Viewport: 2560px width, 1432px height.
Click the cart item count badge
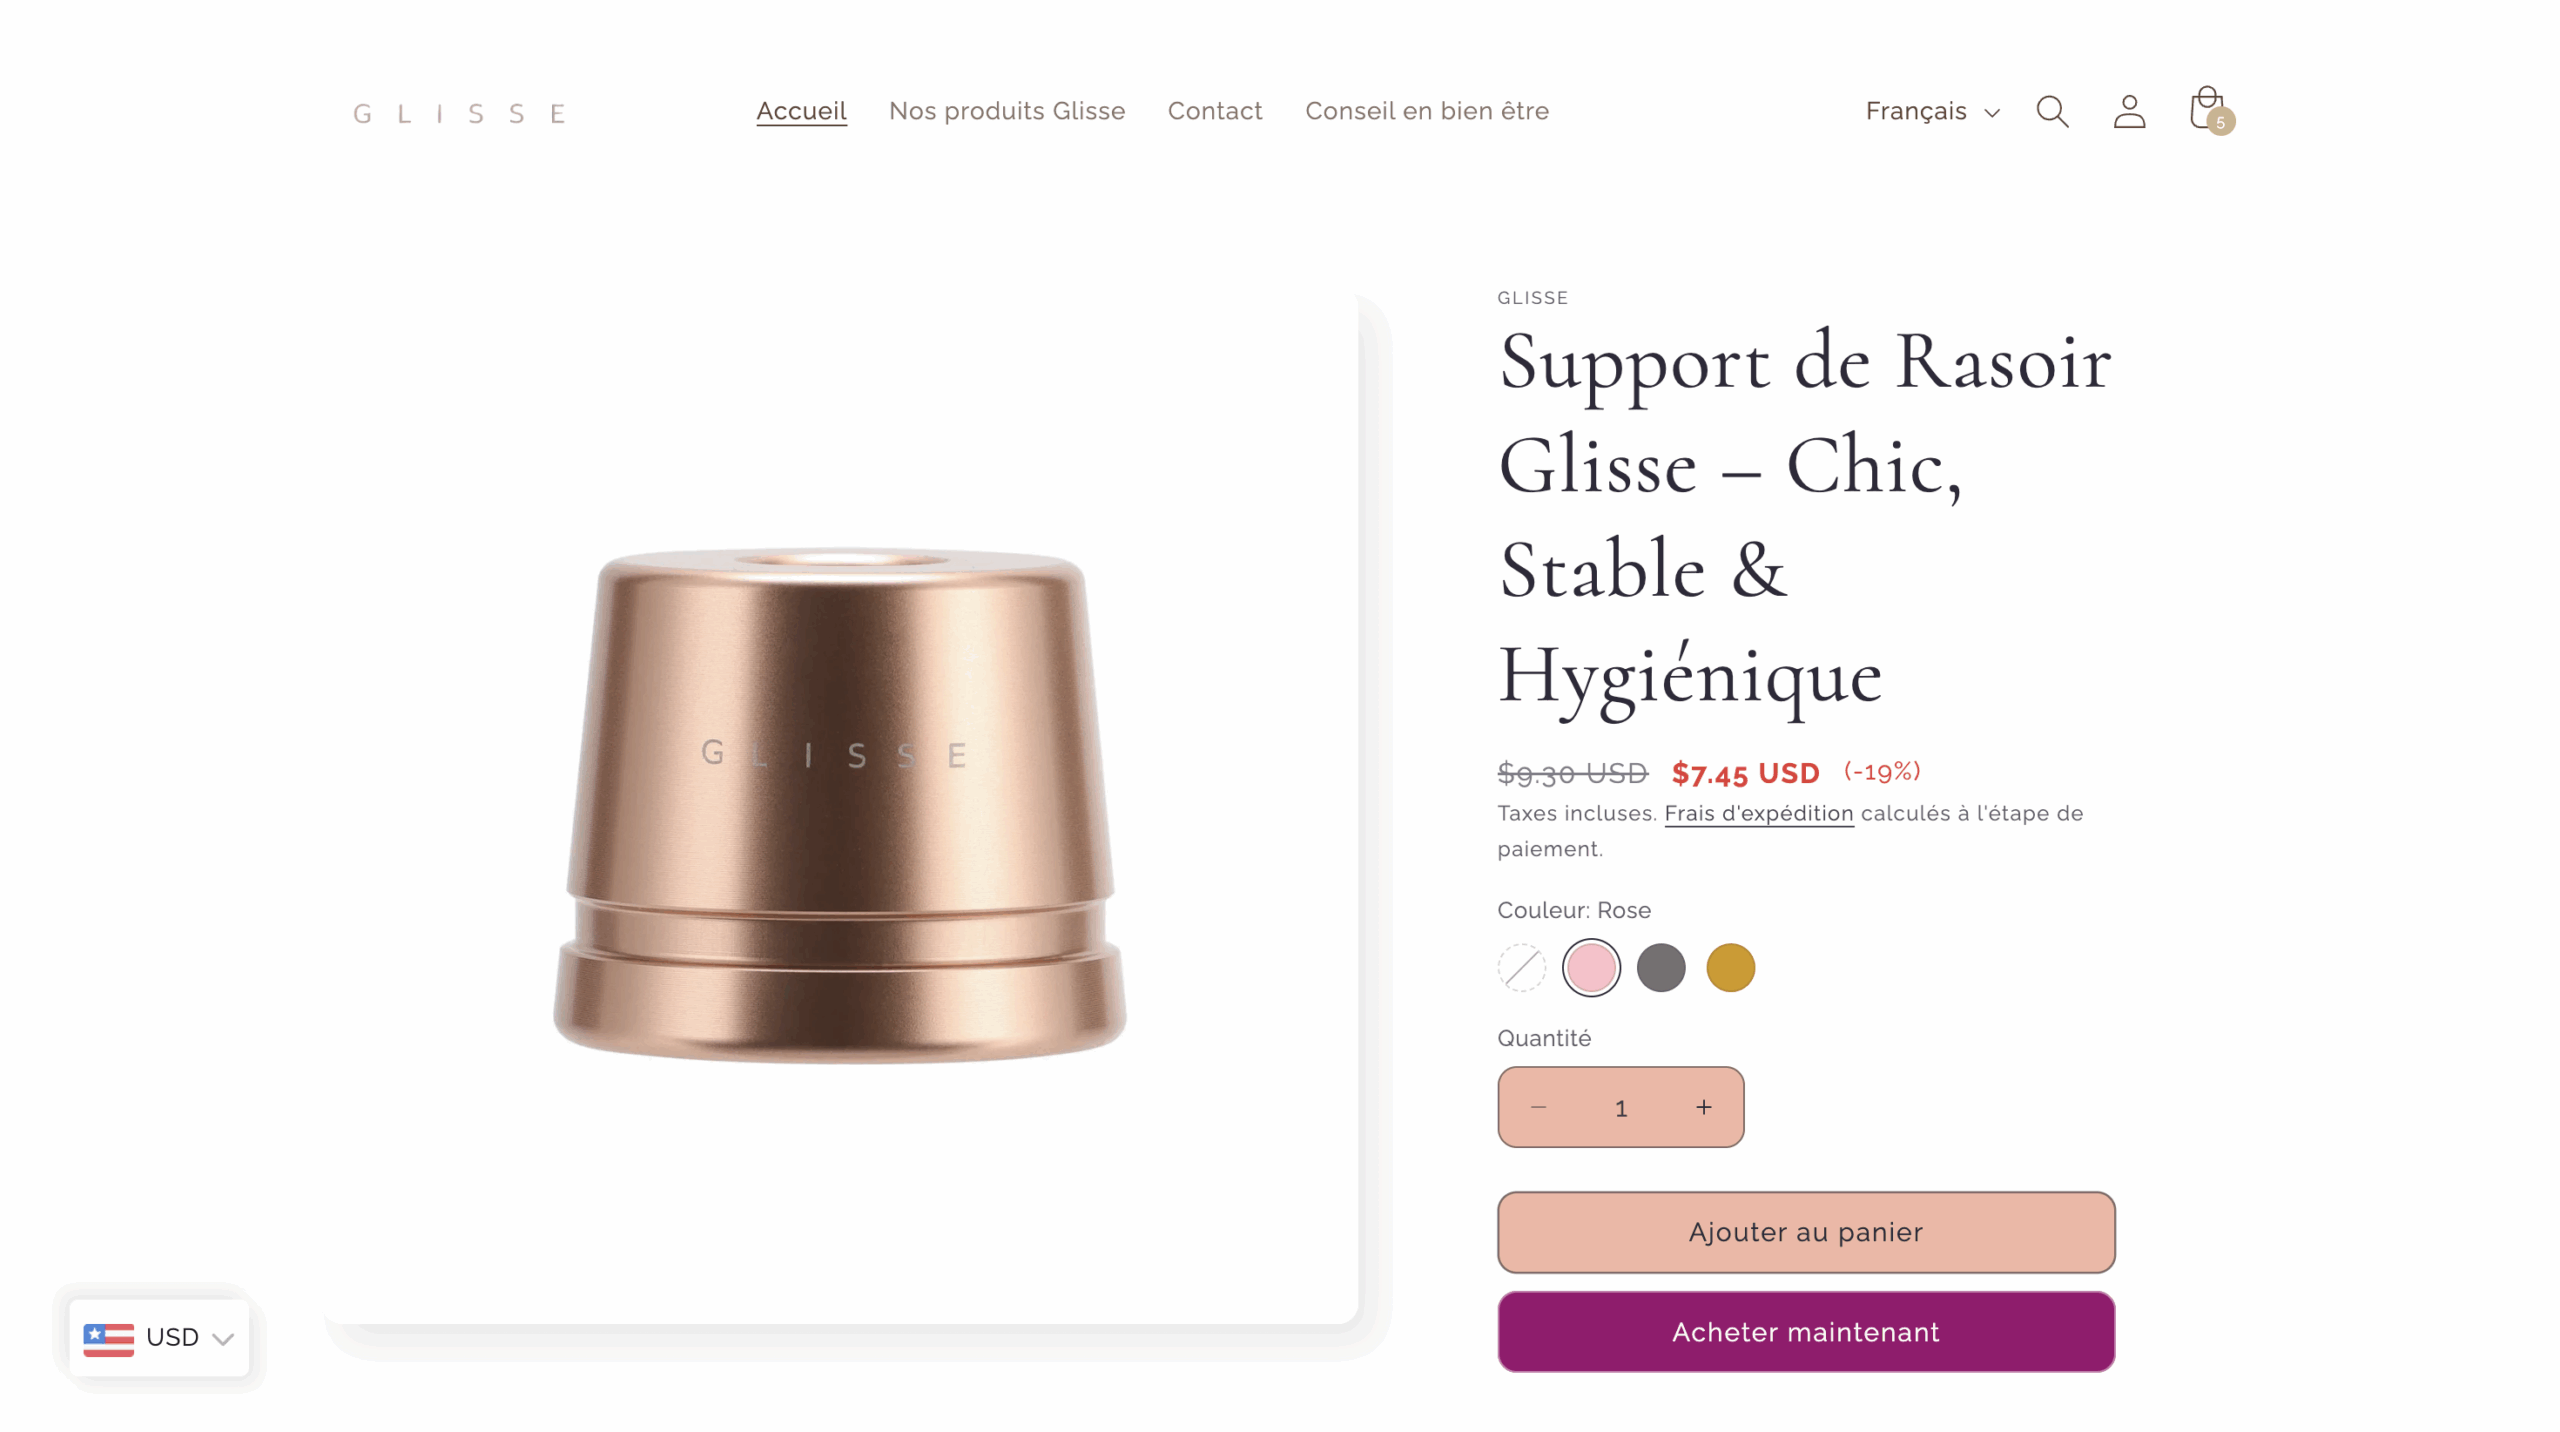pyautogui.click(x=2220, y=122)
